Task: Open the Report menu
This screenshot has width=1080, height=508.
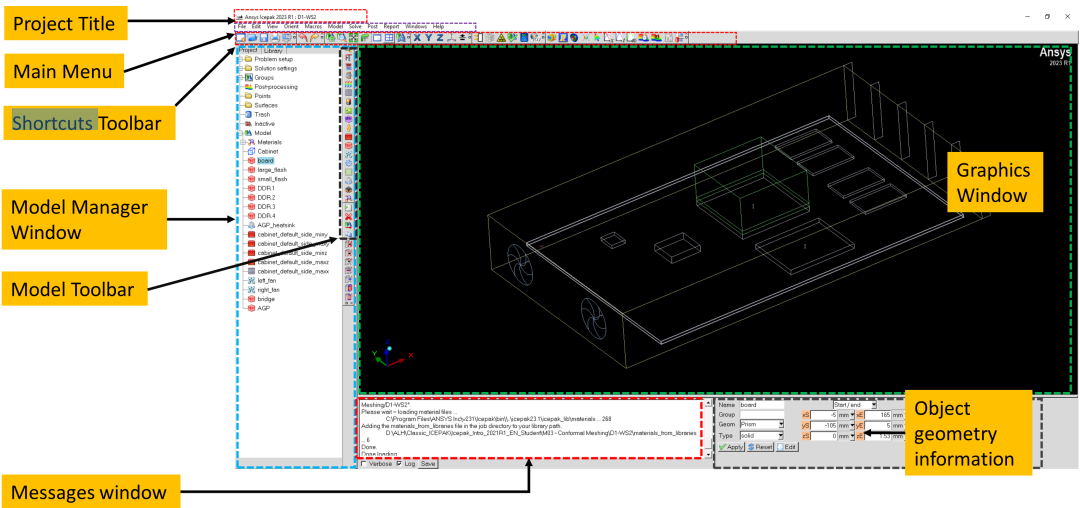Action: pyautogui.click(x=391, y=26)
